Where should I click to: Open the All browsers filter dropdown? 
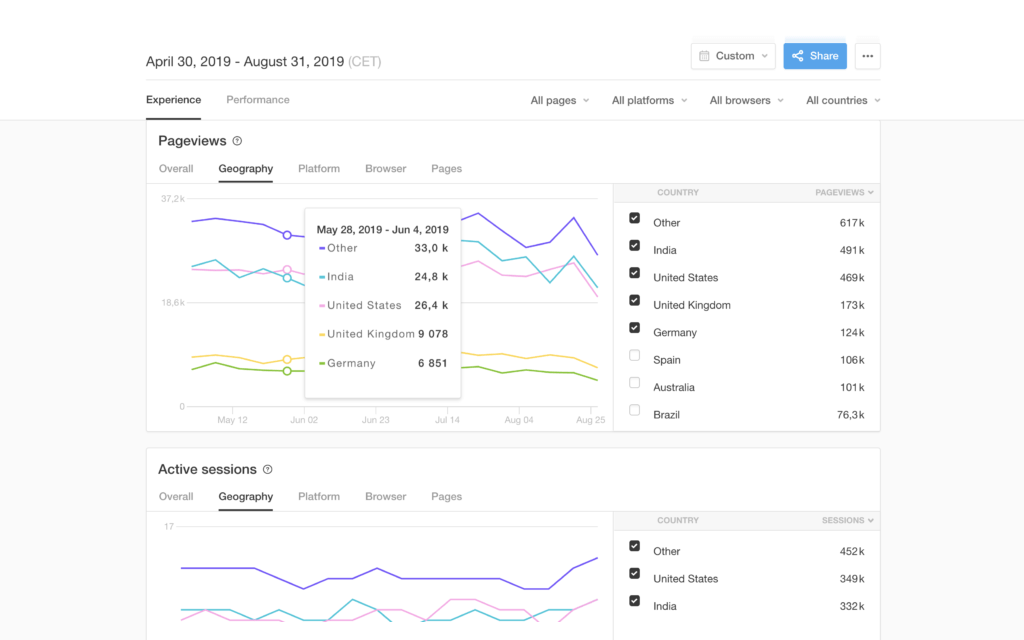746,100
